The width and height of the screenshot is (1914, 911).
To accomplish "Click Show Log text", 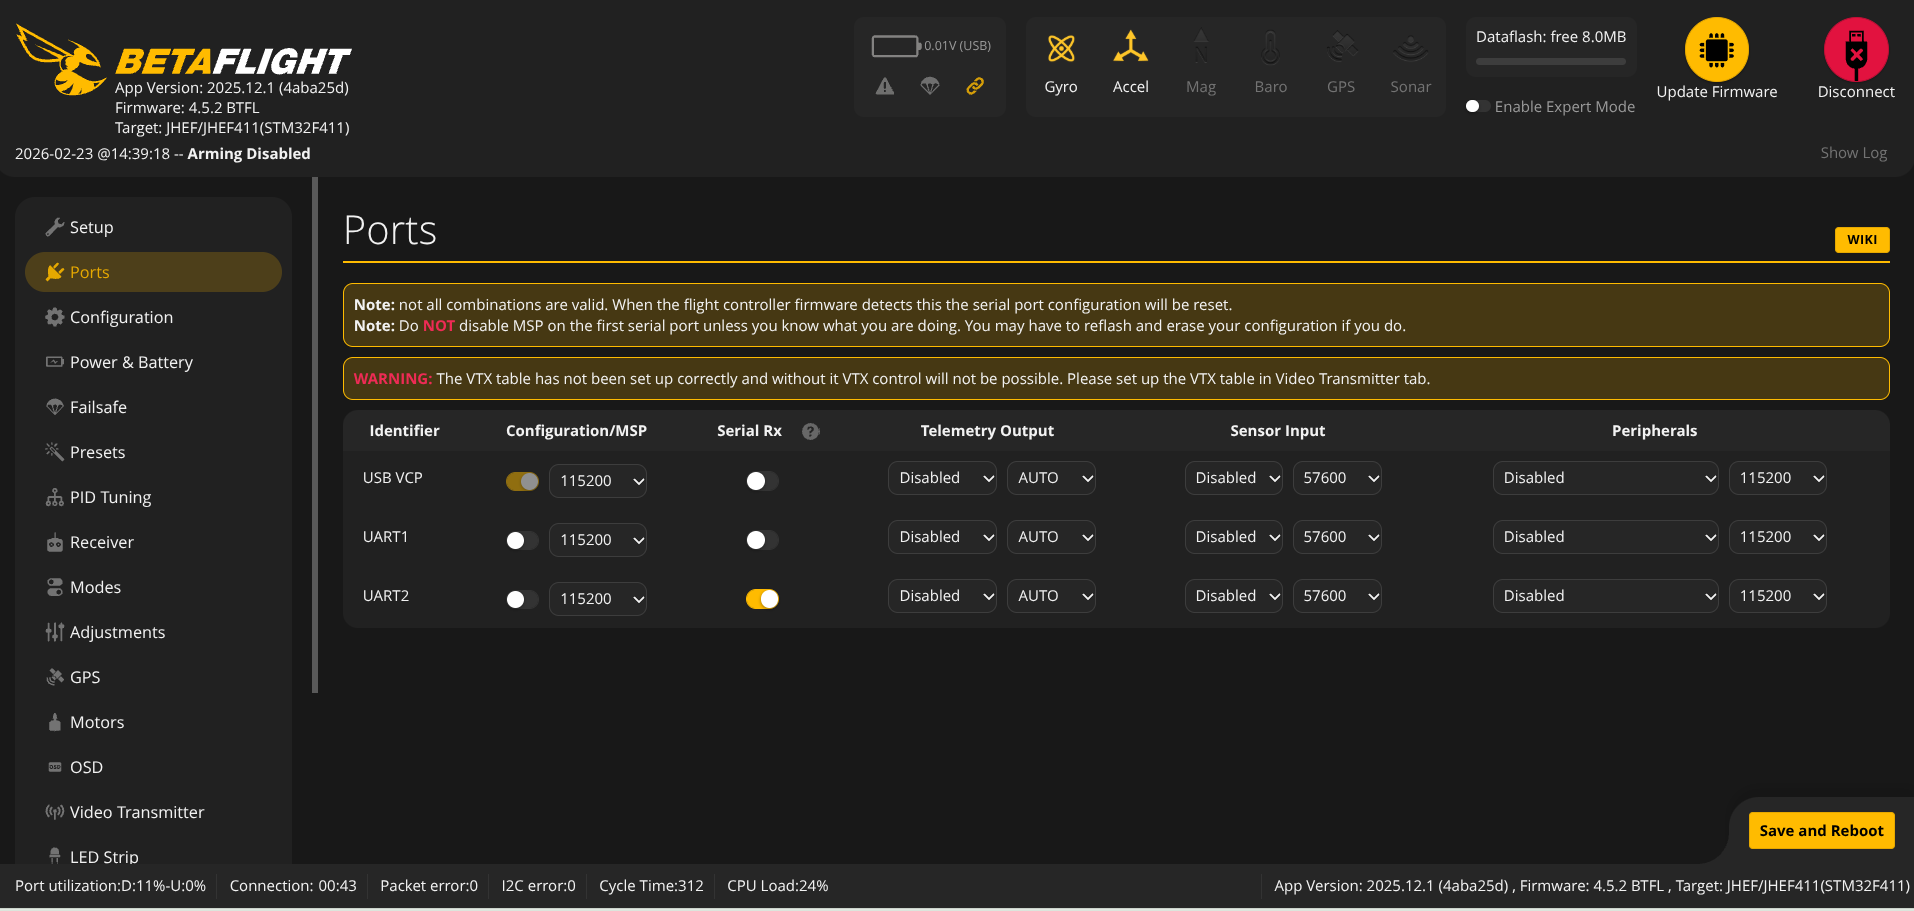I will tap(1853, 153).
